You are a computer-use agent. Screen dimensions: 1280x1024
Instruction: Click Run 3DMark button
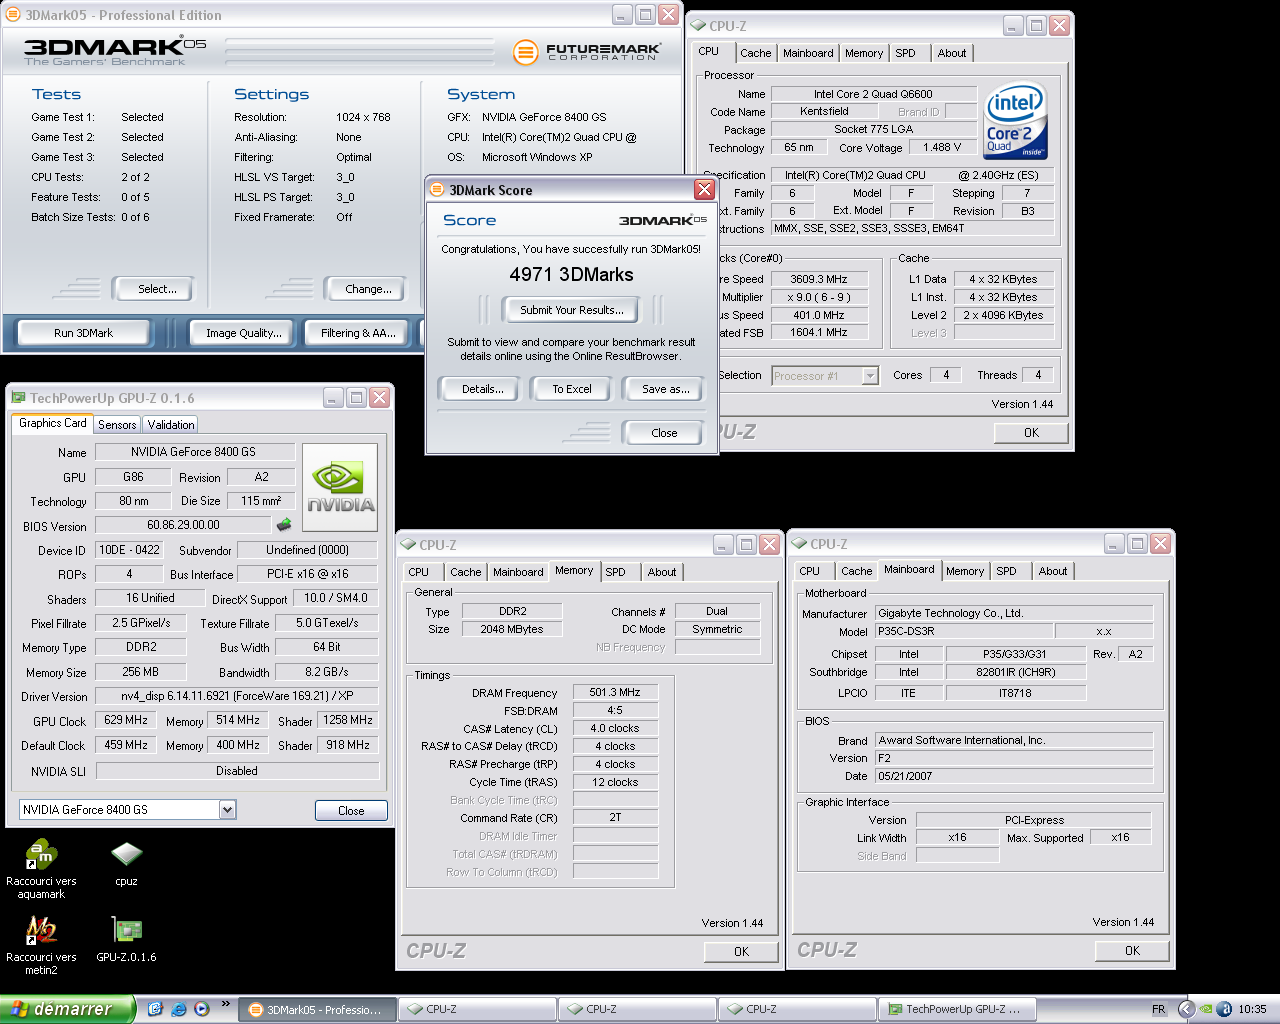pos(84,333)
